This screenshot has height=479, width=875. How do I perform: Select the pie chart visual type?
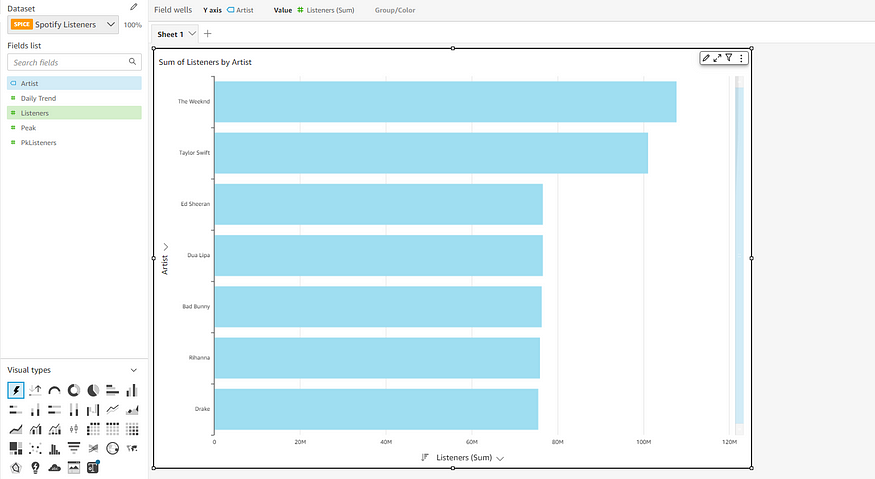coord(93,390)
